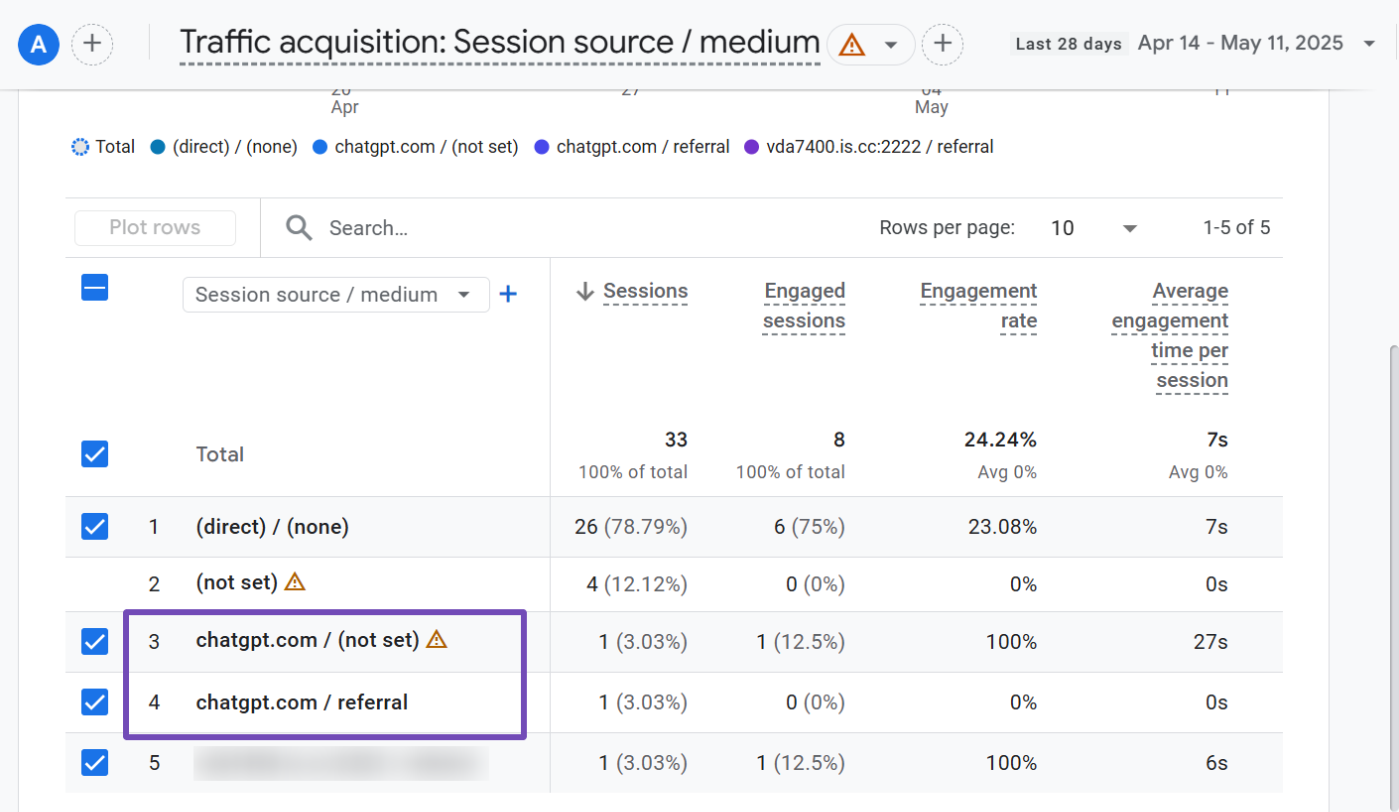1399x812 pixels.
Task: Add a comparison with the plus icon beside avatar
Action: point(92,44)
